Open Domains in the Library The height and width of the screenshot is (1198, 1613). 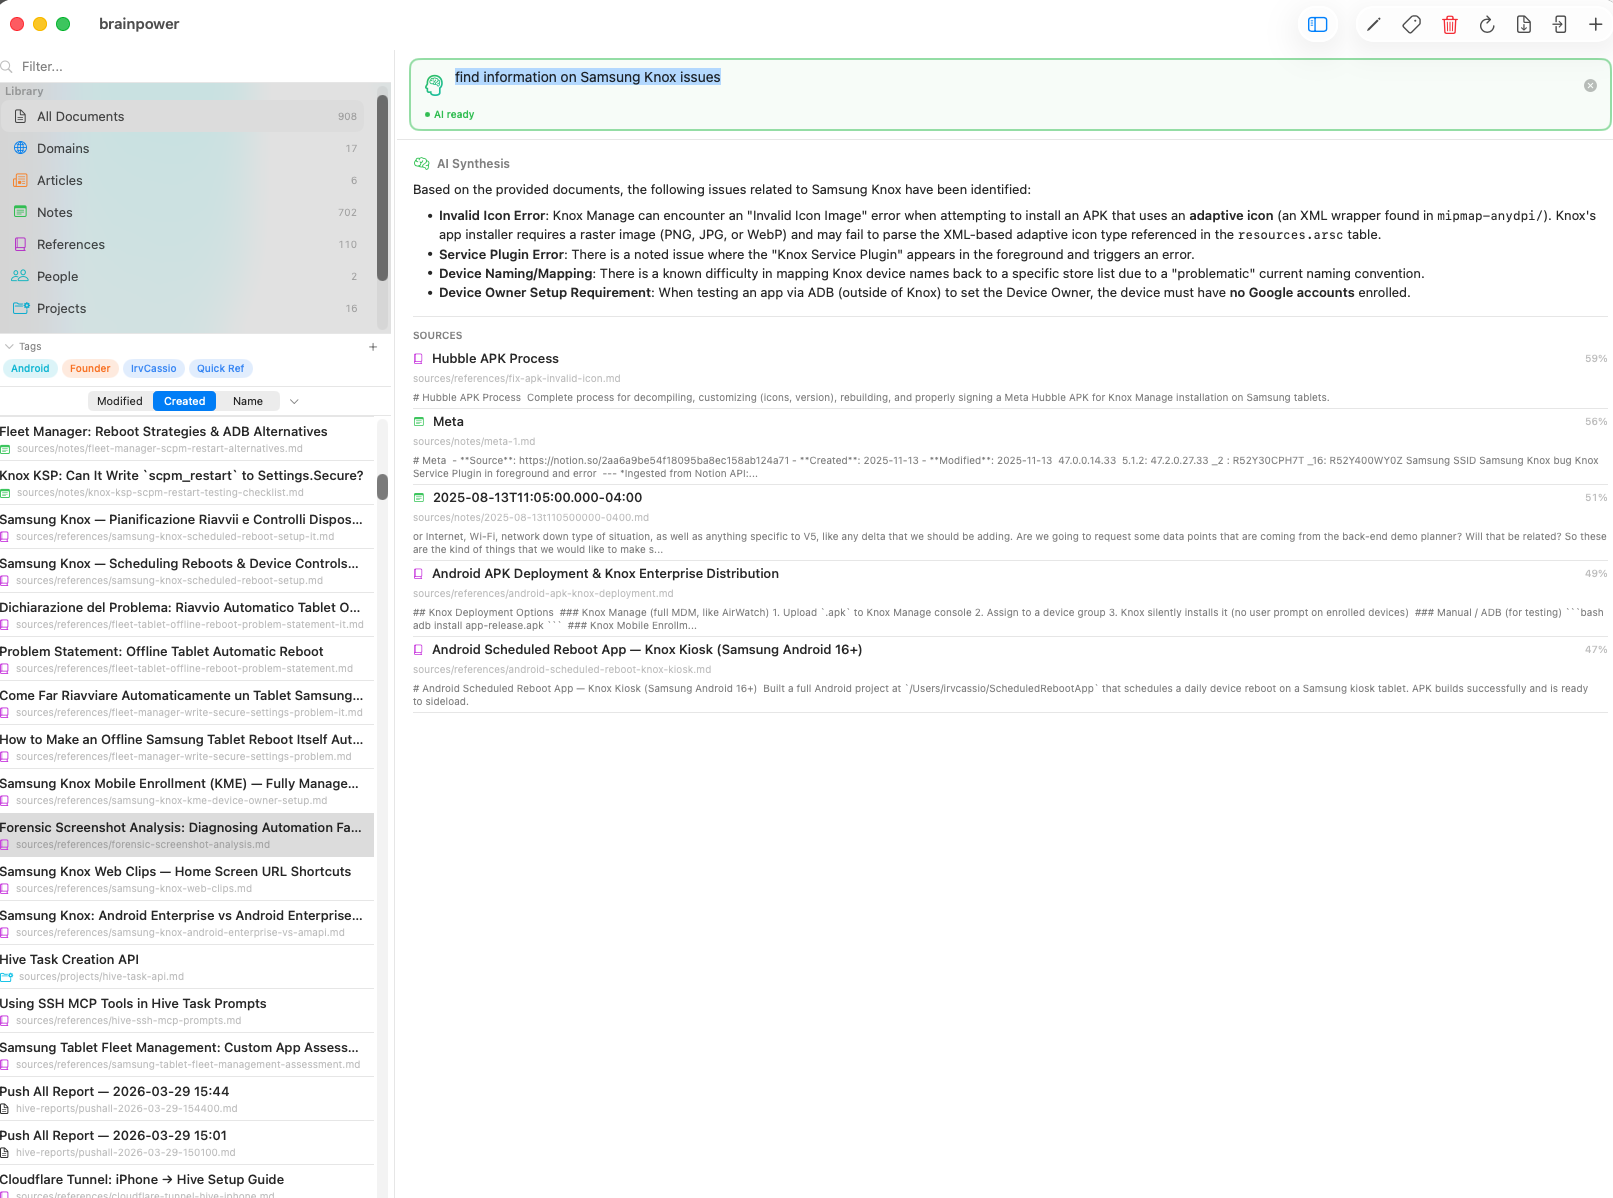click(x=183, y=149)
